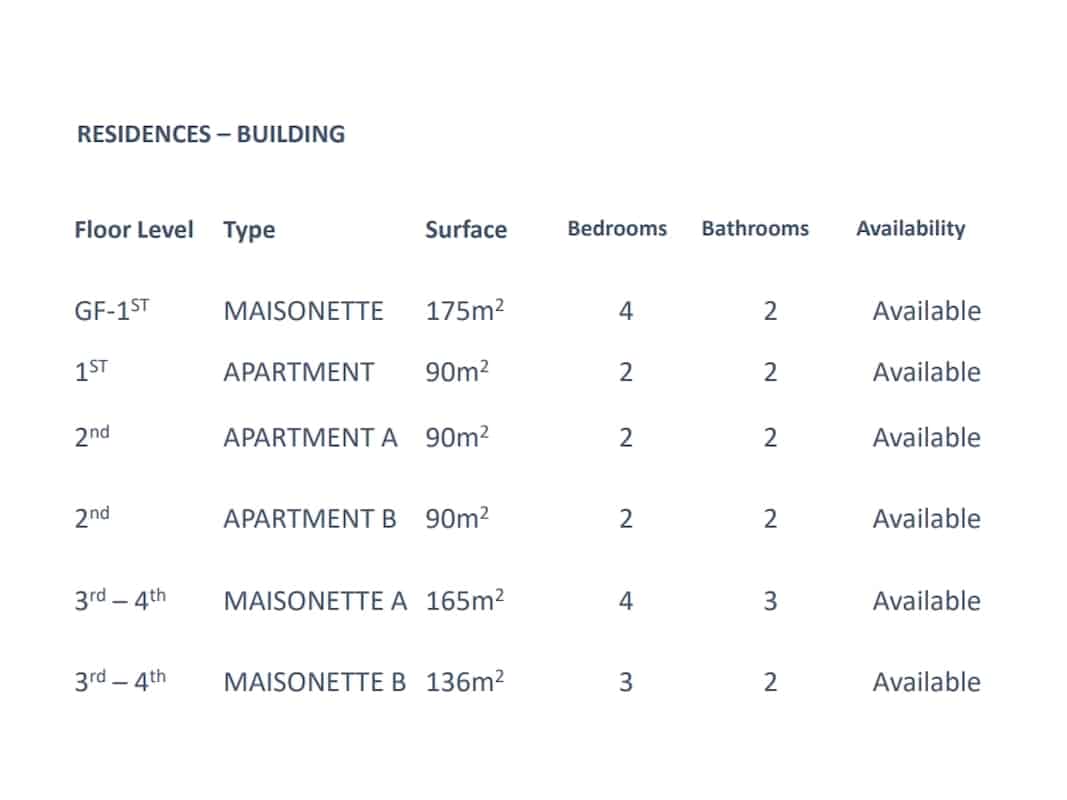
Task: Click the RESIDENCES – BUILDING heading
Action: (x=211, y=134)
